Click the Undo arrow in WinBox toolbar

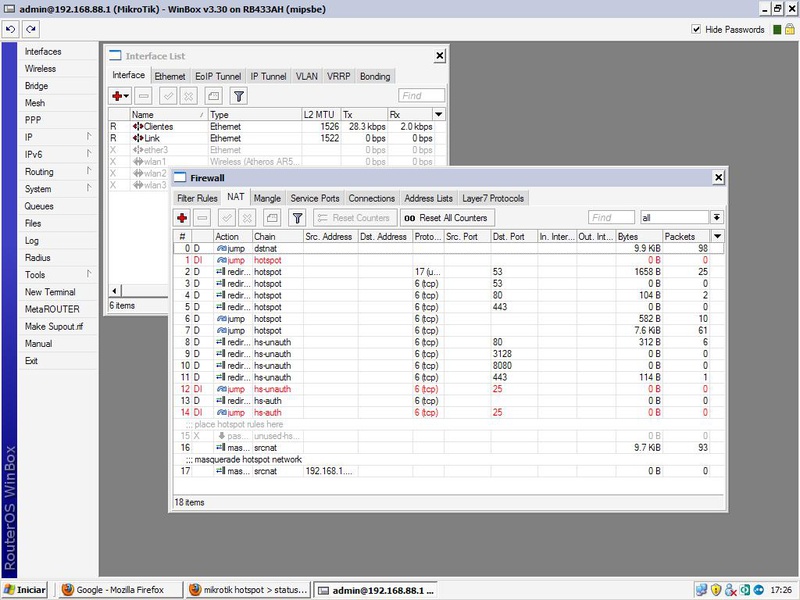11,29
